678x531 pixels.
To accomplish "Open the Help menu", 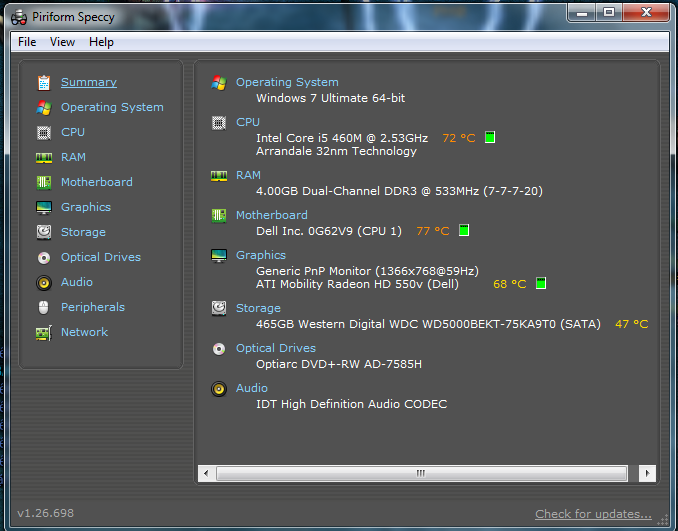I will (101, 42).
